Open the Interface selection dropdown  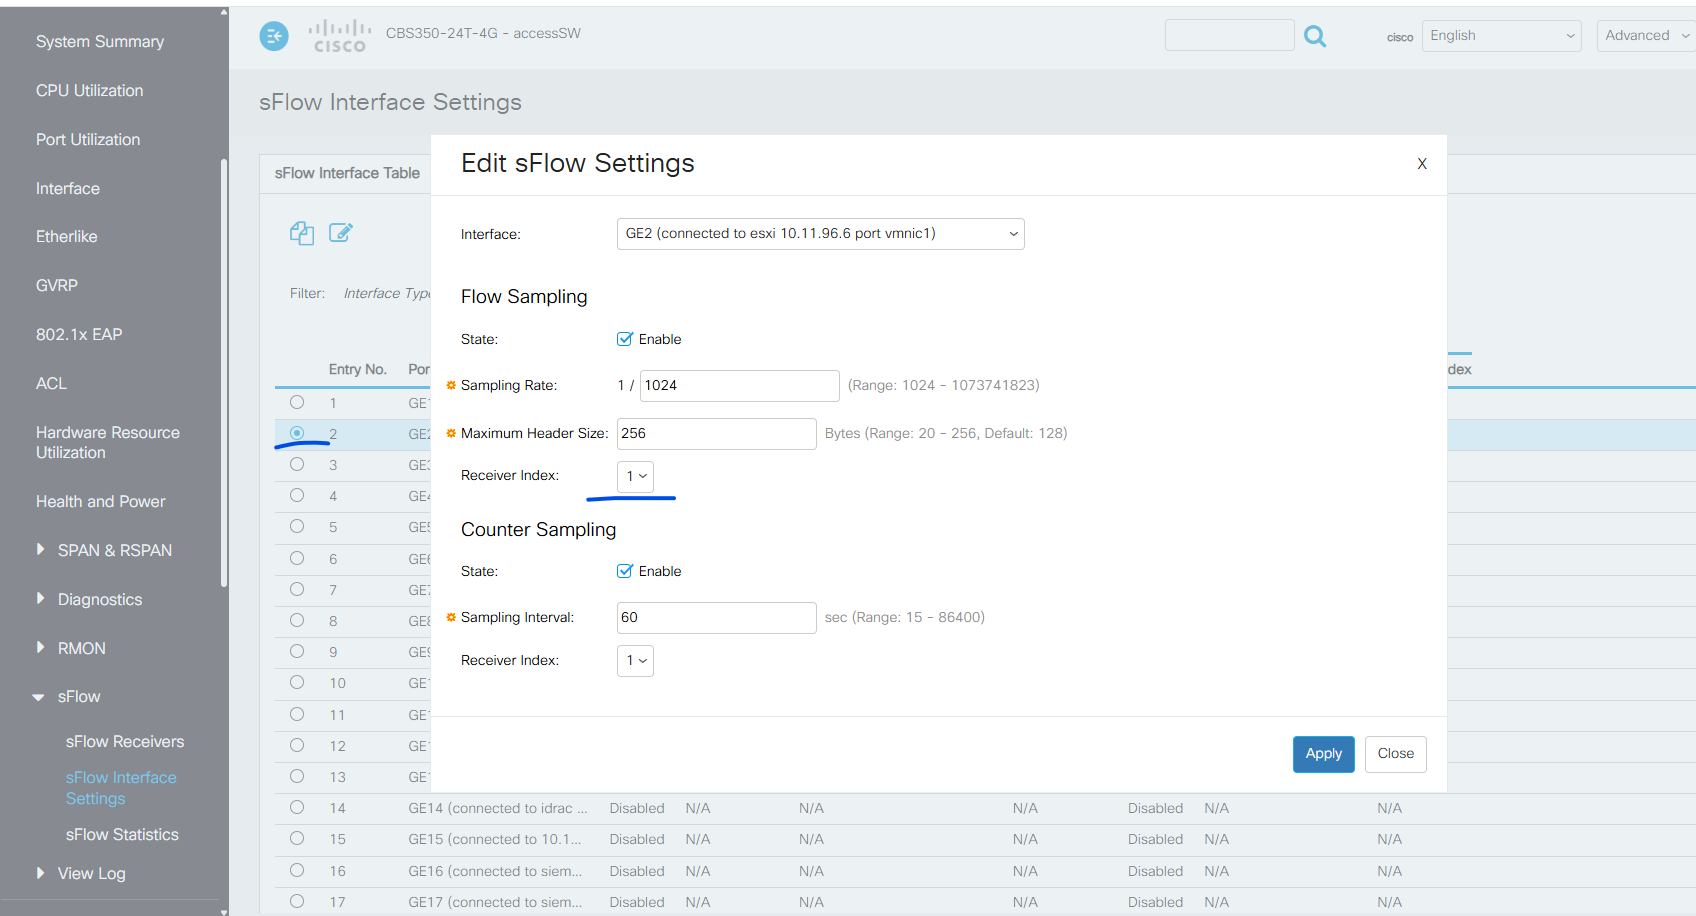click(x=820, y=233)
